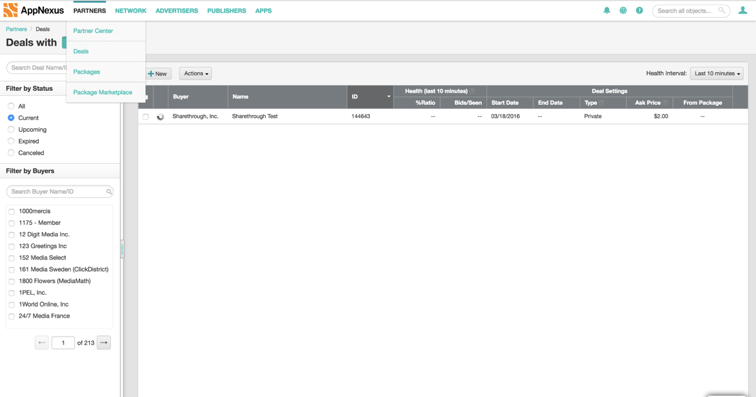Check the 152 Media Select checkbox
The height and width of the screenshot is (397, 756).
click(12, 258)
